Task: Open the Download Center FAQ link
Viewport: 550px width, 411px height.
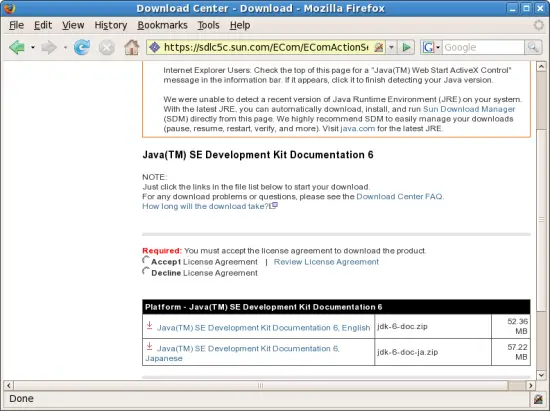Action: [x=399, y=196]
